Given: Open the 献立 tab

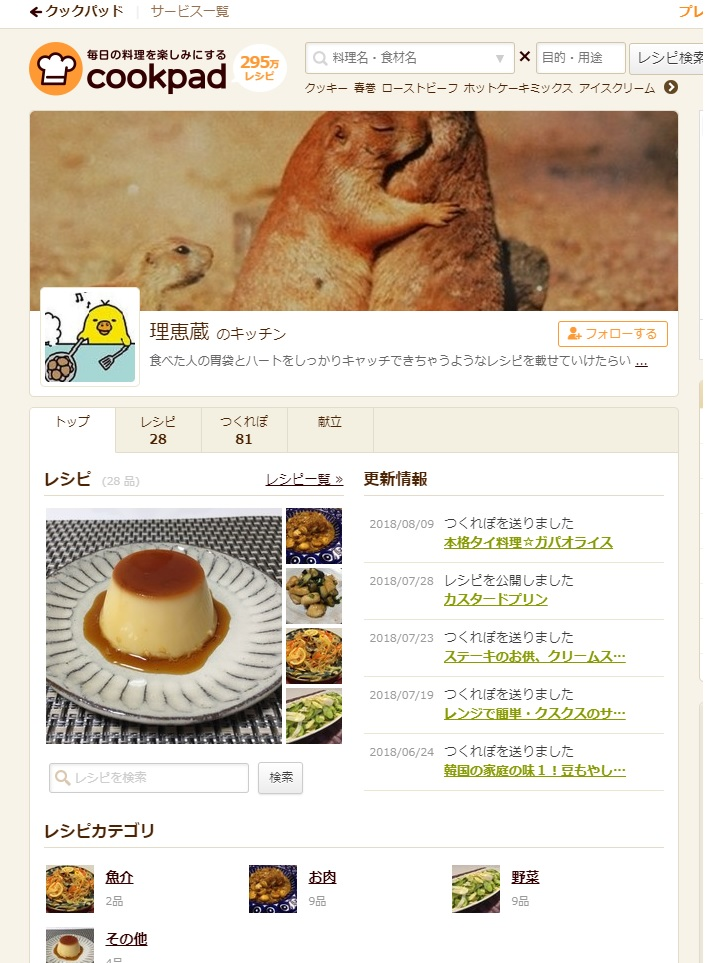Looking at the screenshot, I should (330, 430).
